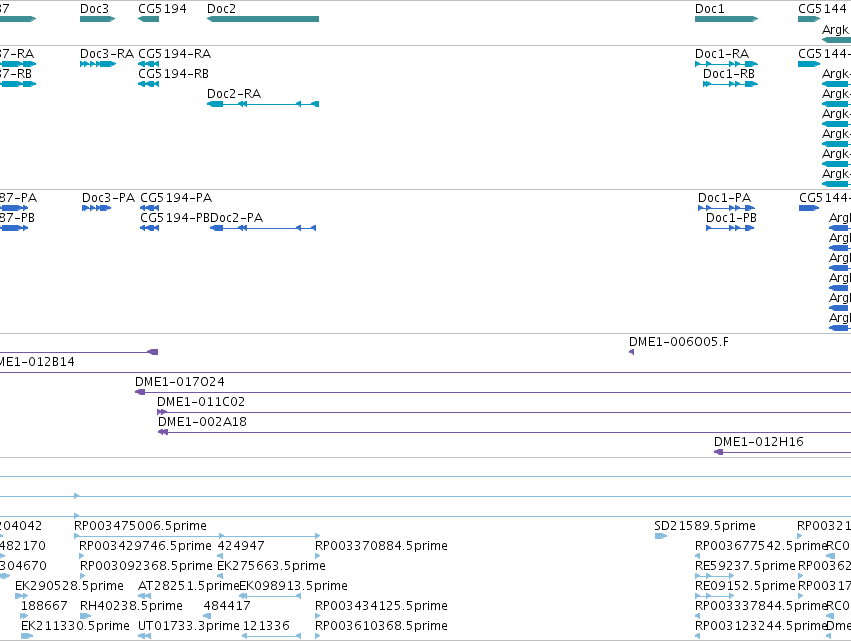851x641 pixels.
Task: Click the RE59237.5prime EST feature
Action: coord(714,576)
